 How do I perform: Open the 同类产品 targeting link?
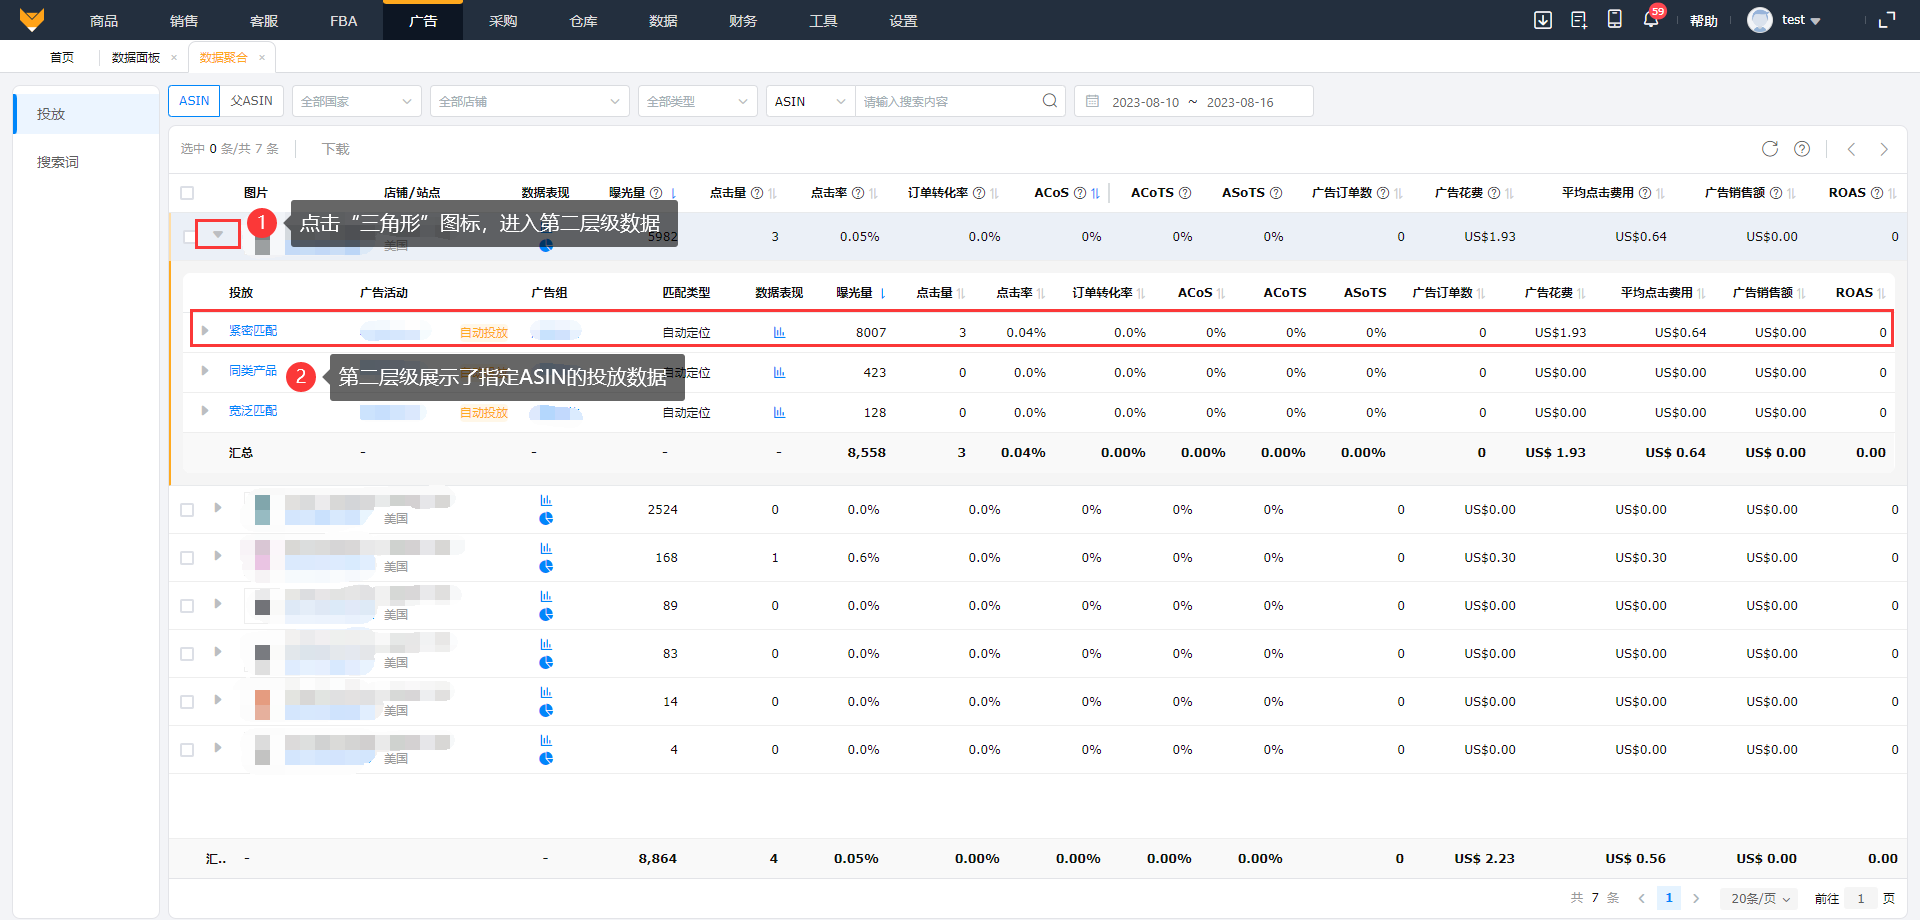(x=252, y=371)
